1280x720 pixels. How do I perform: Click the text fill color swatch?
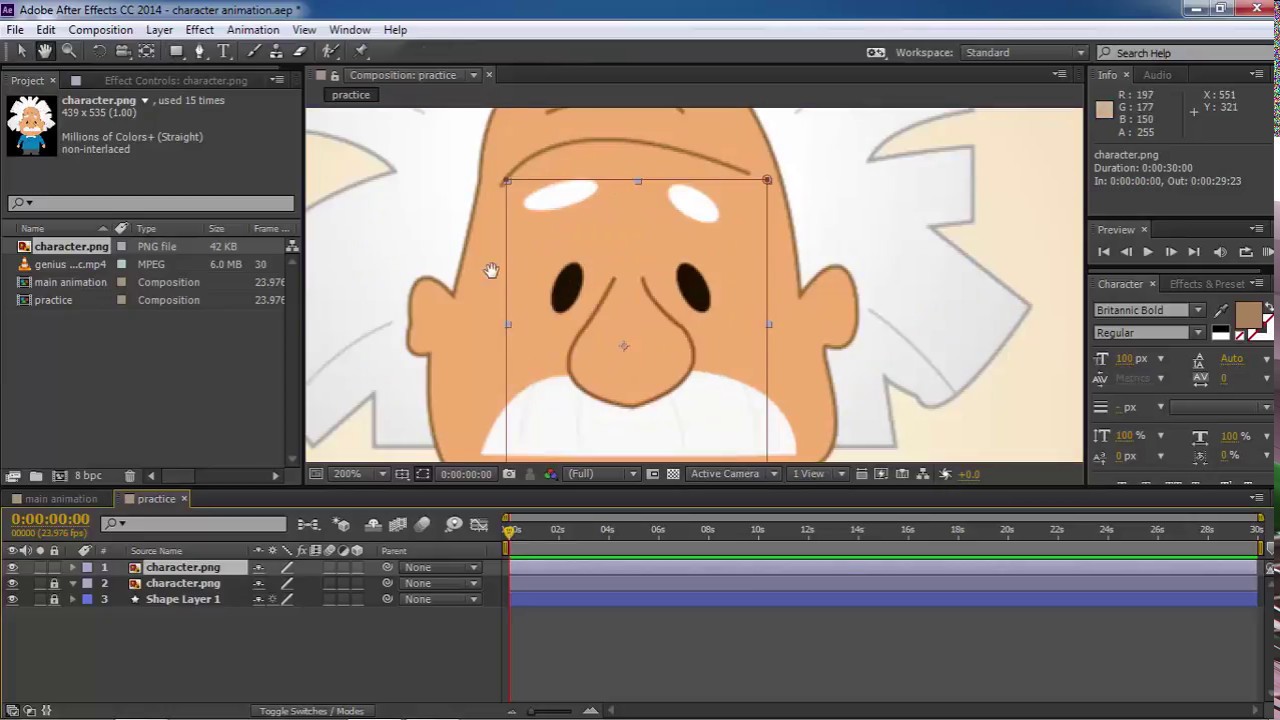tap(1248, 316)
